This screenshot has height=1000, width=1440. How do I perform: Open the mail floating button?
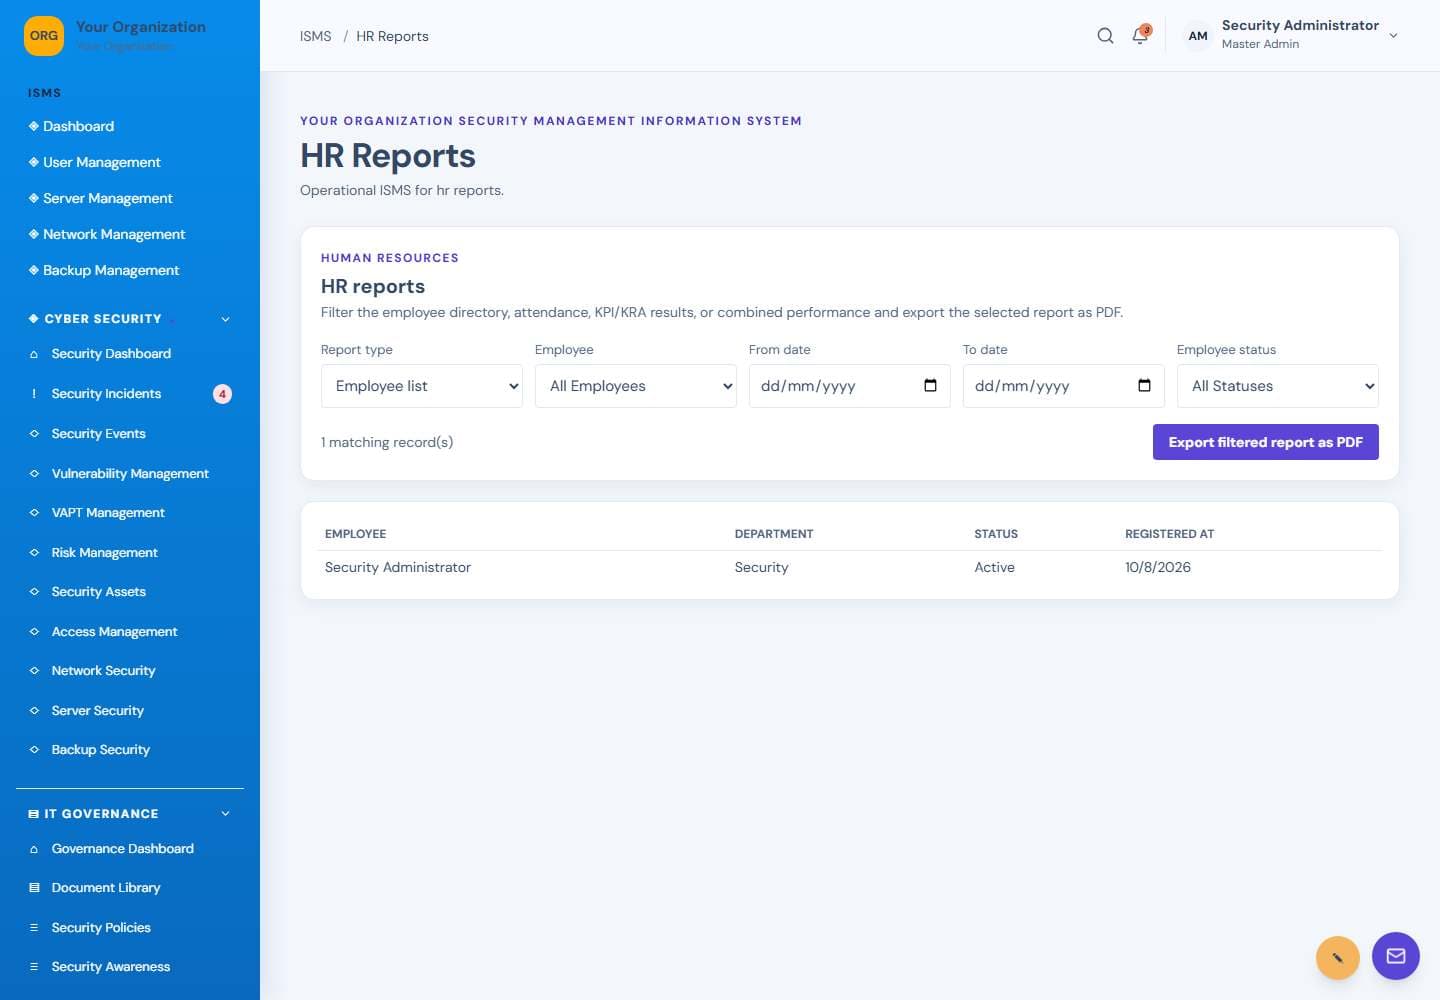[x=1396, y=956]
